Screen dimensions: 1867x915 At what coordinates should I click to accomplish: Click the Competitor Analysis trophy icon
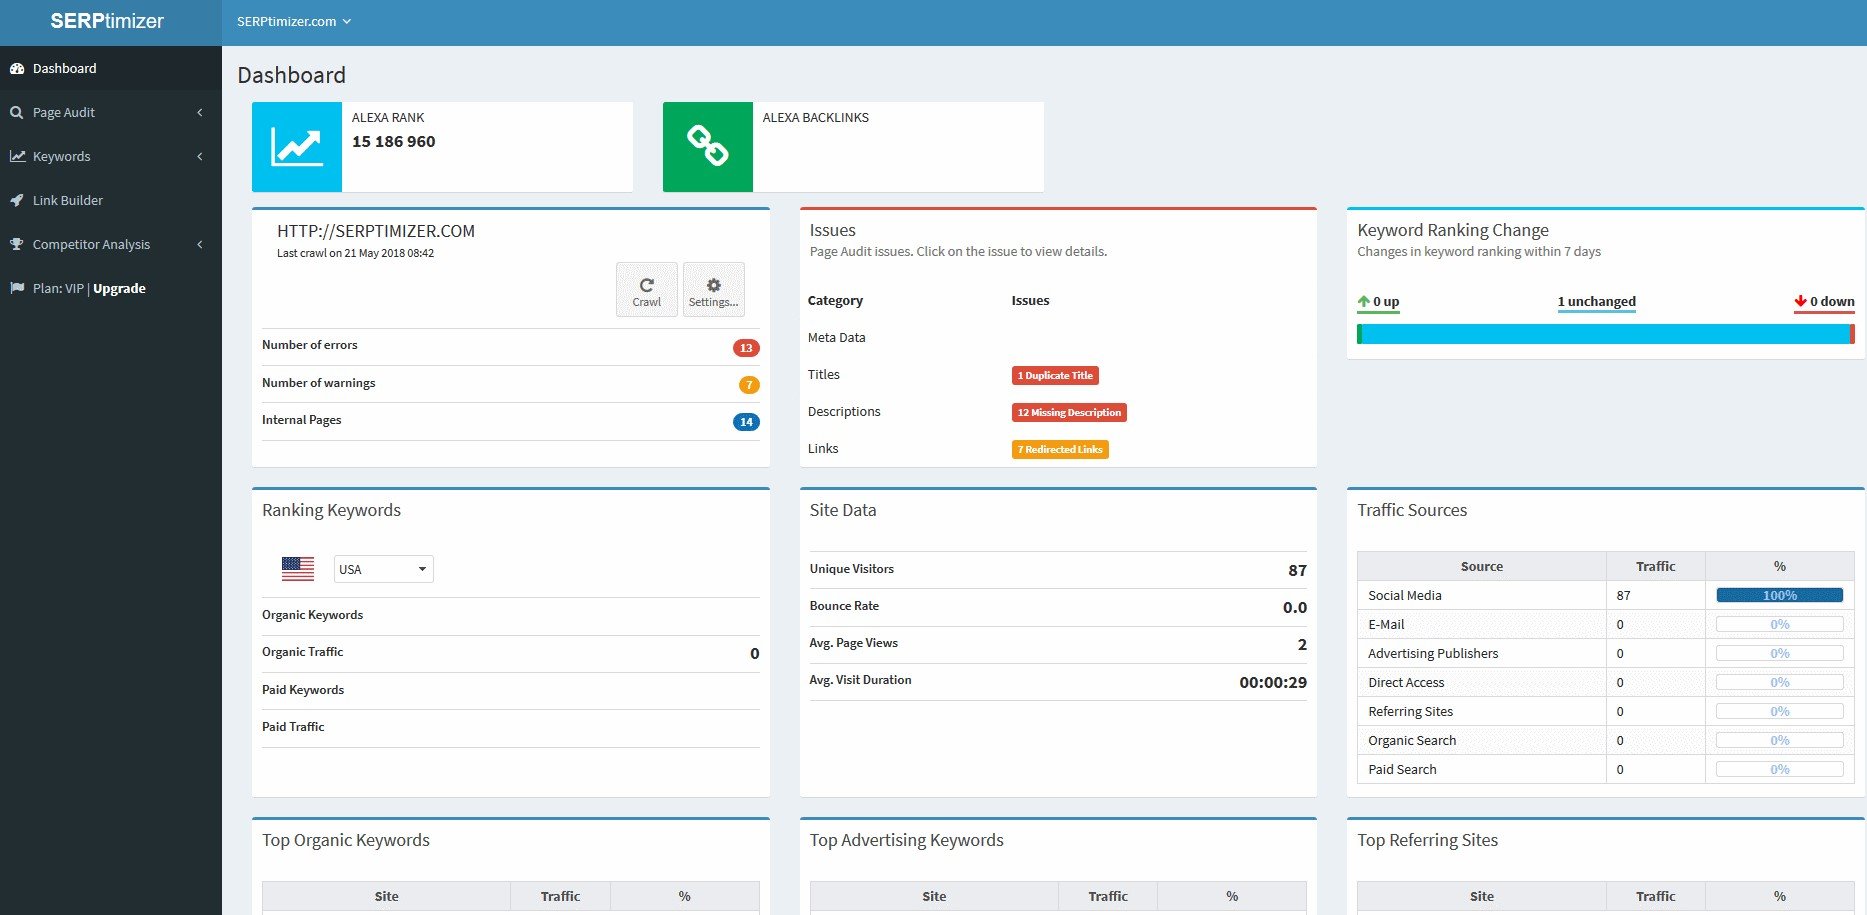pos(17,244)
